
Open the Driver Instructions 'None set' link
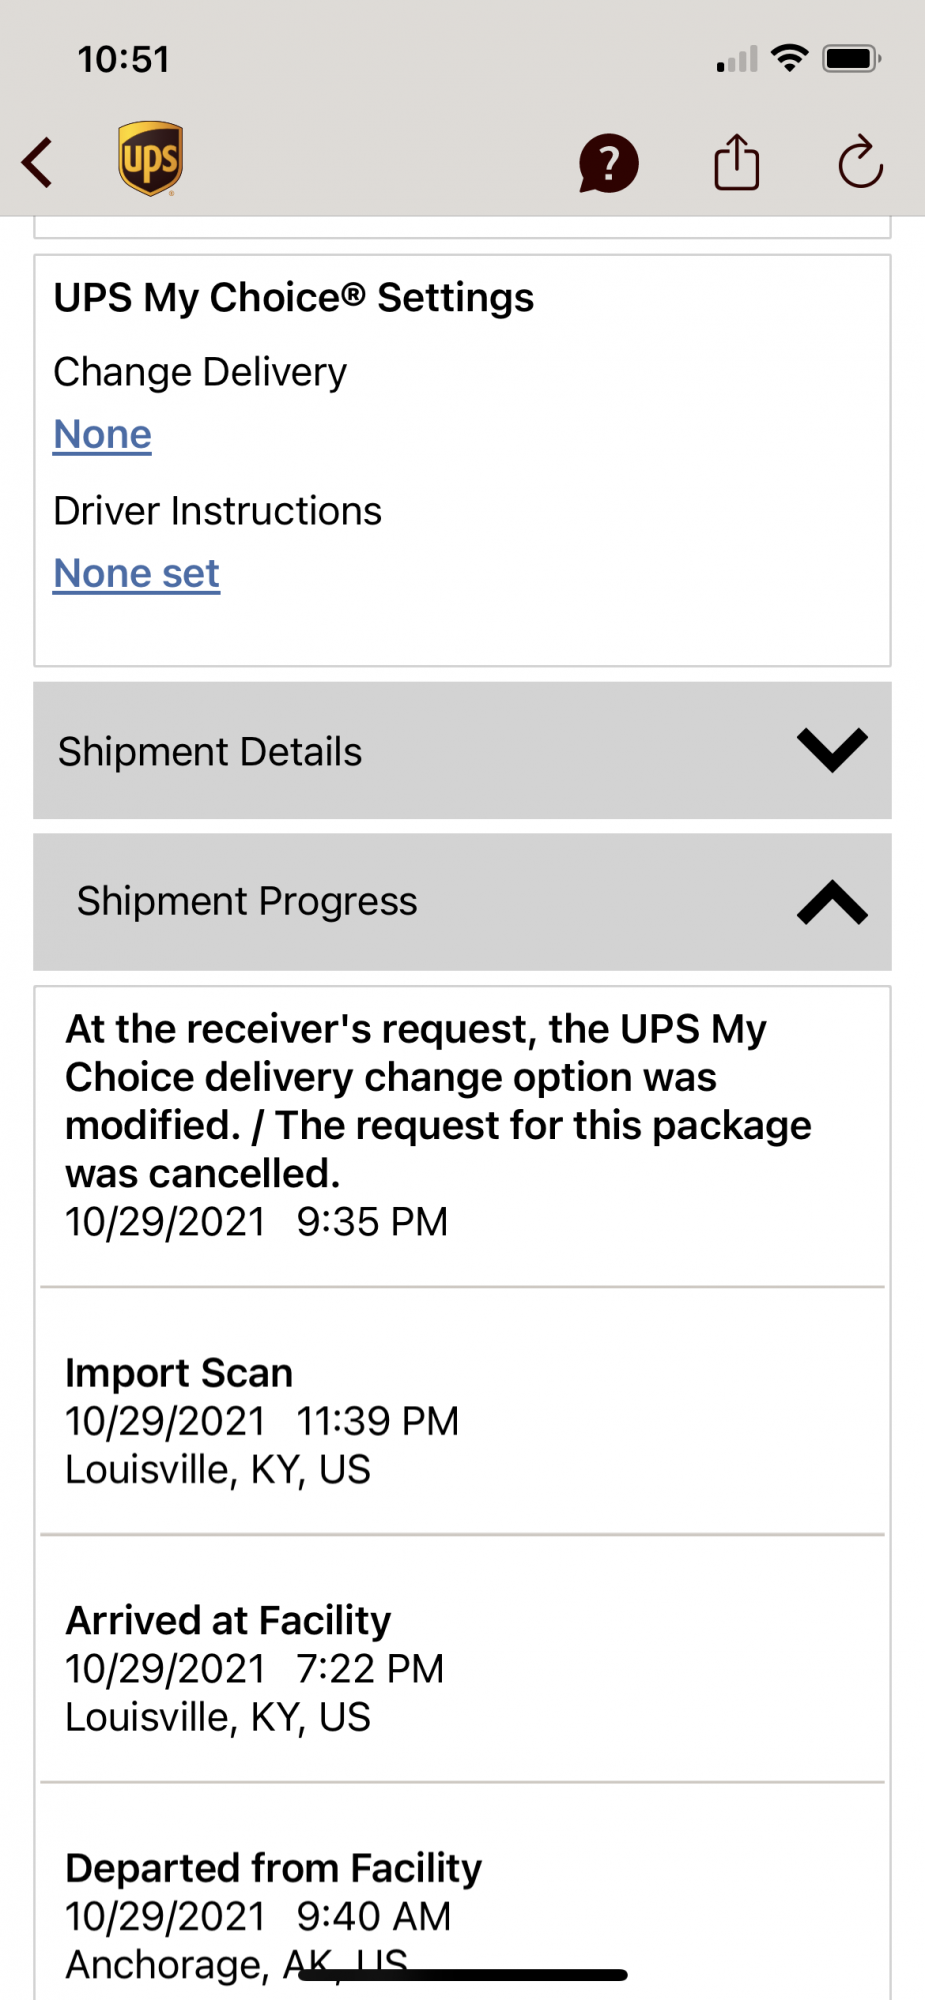[136, 574]
